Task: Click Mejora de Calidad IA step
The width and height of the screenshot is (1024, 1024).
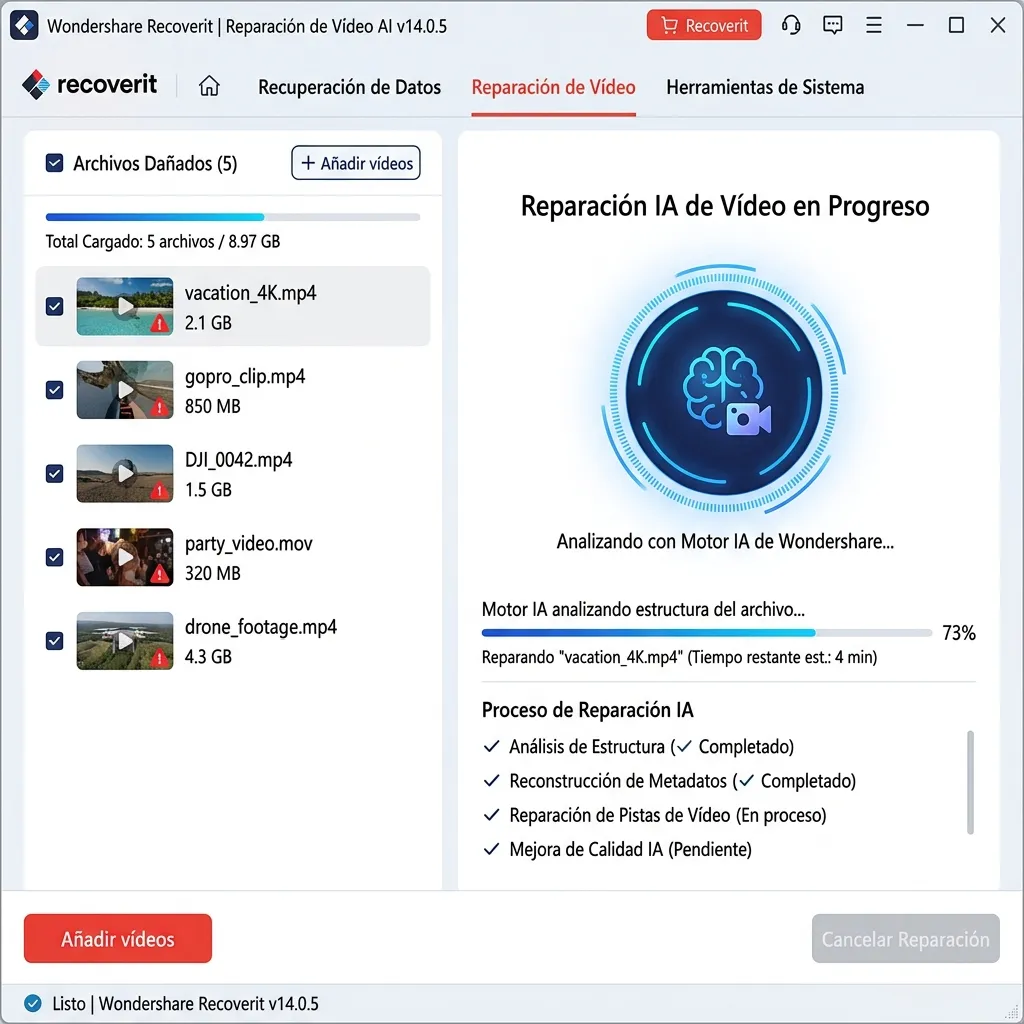Action: coord(617,850)
